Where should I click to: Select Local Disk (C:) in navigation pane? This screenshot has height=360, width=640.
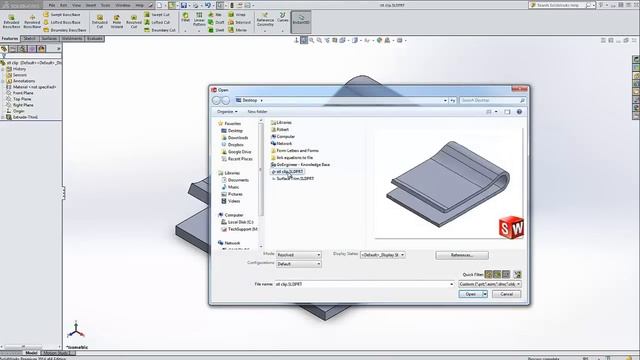click(x=238, y=222)
